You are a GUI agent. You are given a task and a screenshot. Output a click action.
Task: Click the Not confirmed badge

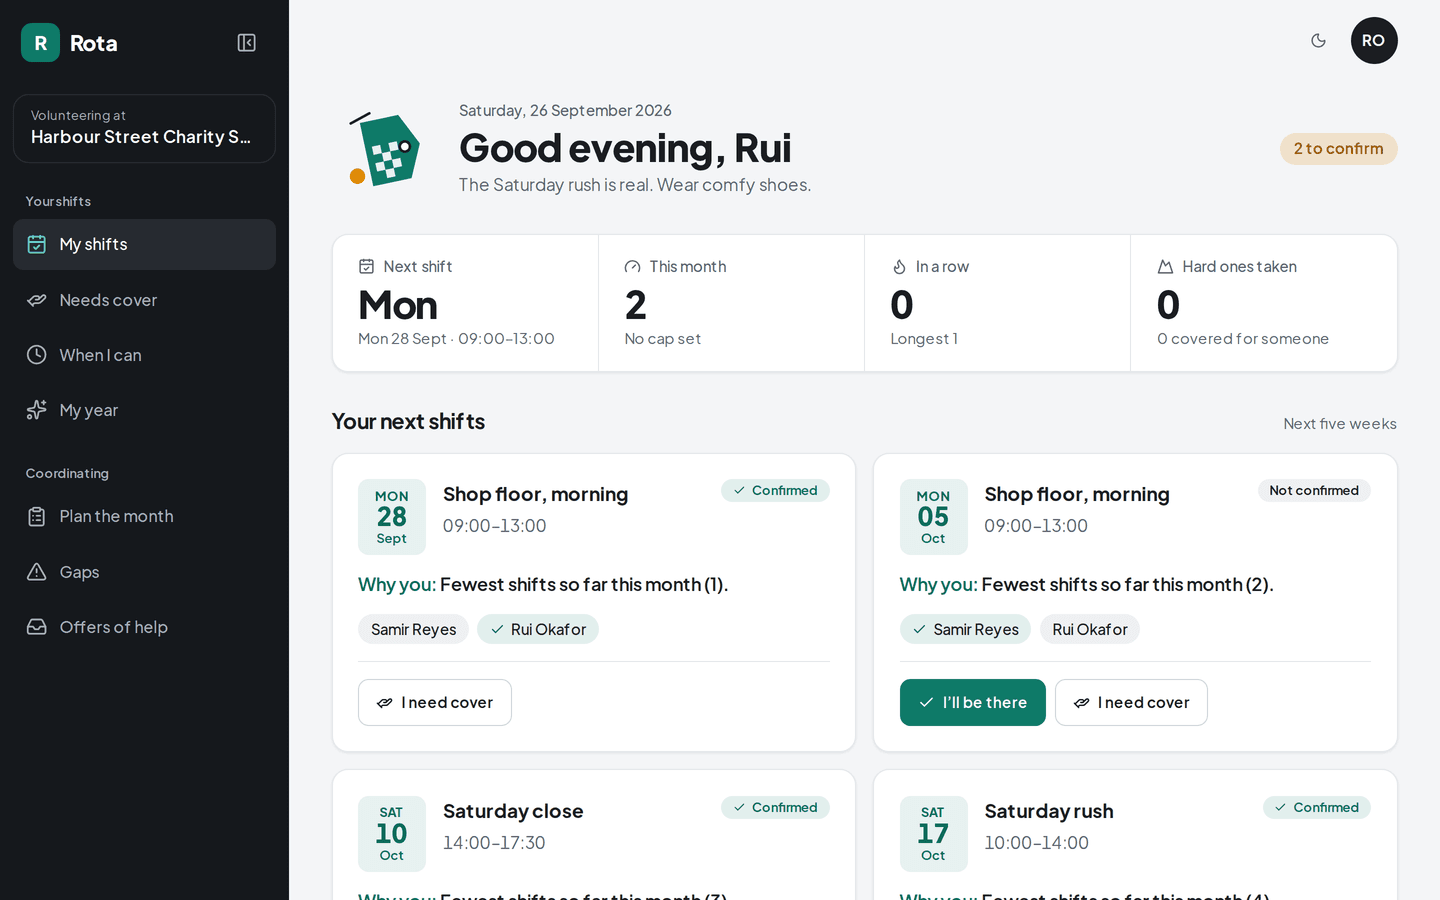(1314, 490)
